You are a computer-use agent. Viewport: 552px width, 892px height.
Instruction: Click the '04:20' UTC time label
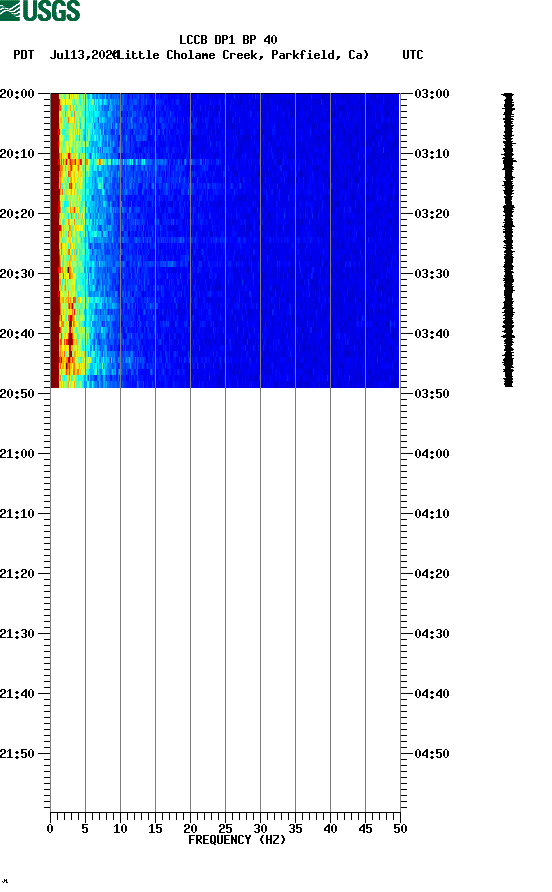coord(432,573)
